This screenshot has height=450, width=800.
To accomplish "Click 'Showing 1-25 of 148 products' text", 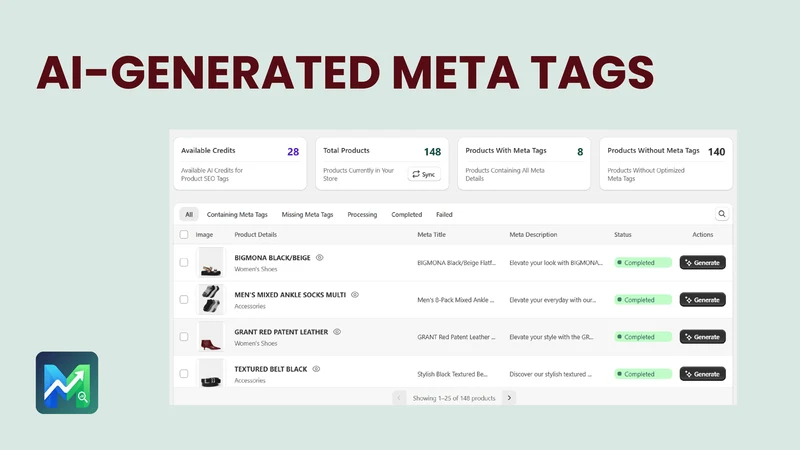I will (x=454, y=398).
